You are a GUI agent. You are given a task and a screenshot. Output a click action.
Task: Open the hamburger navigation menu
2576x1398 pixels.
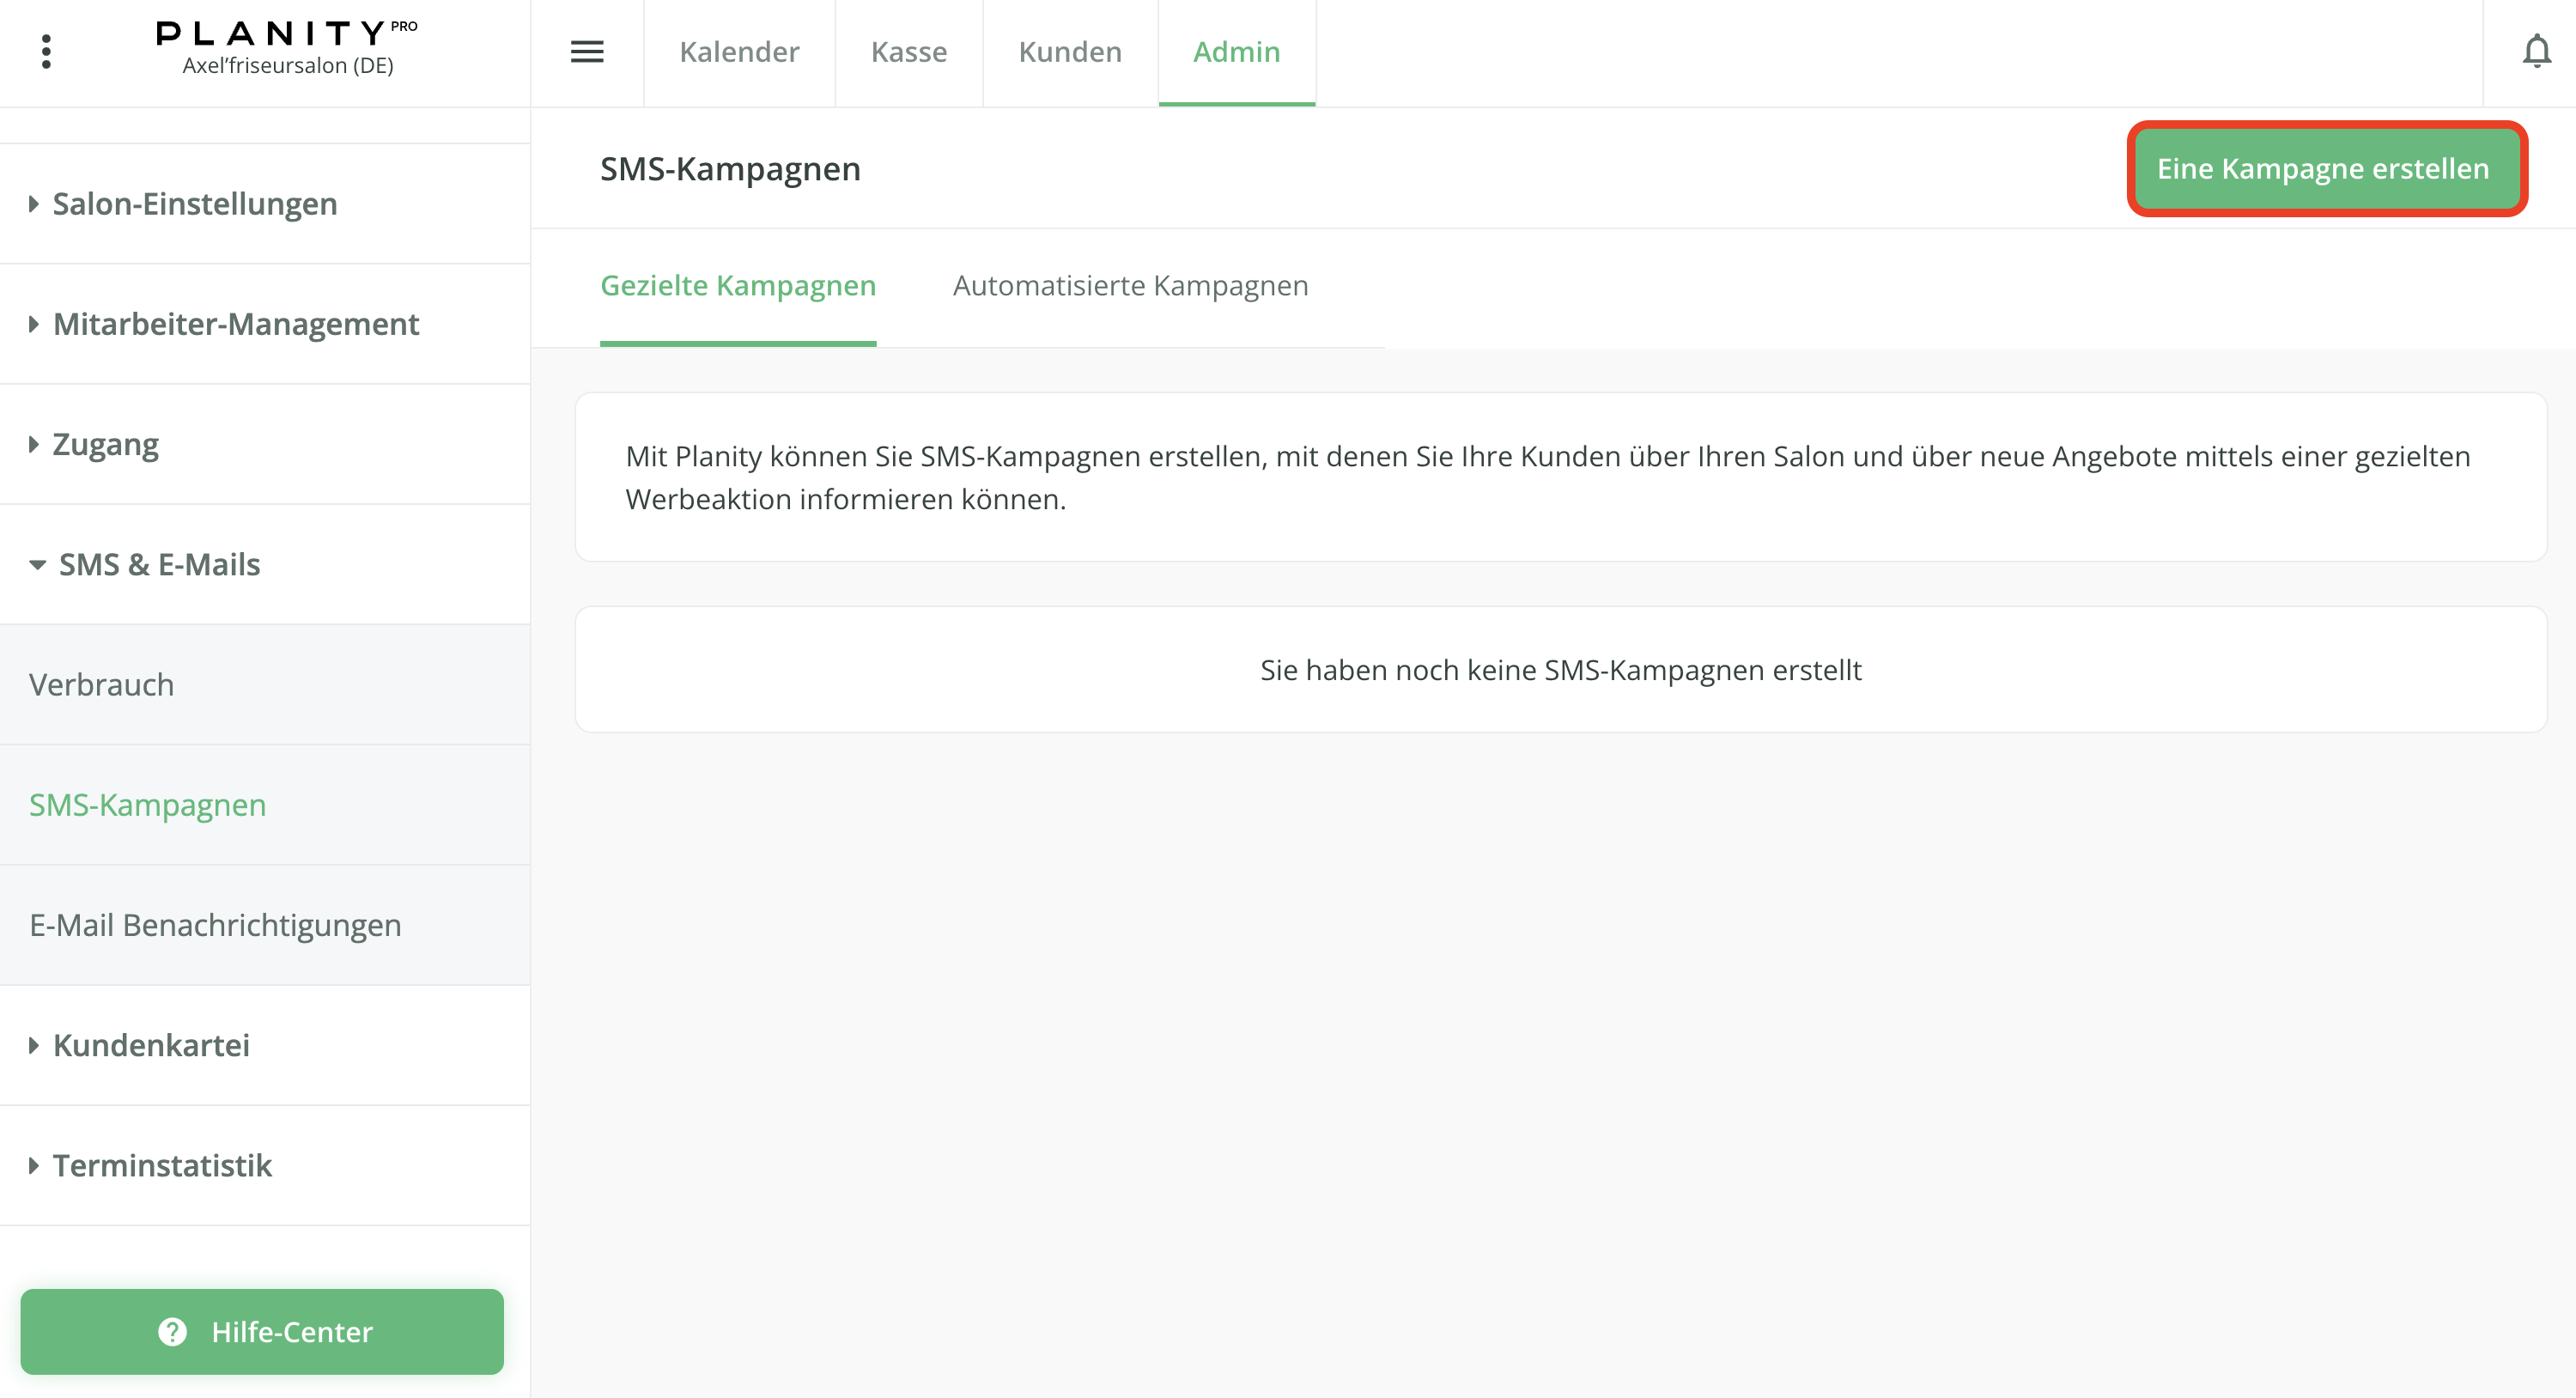coord(588,52)
